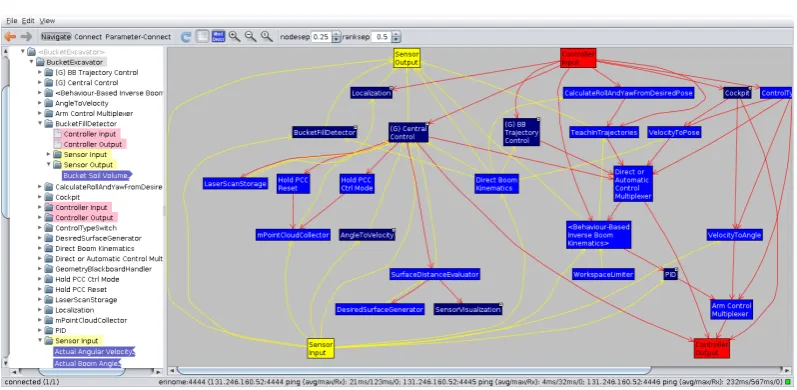
Task: Open the Edit menu
Action: pyautogui.click(x=28, y=21)
